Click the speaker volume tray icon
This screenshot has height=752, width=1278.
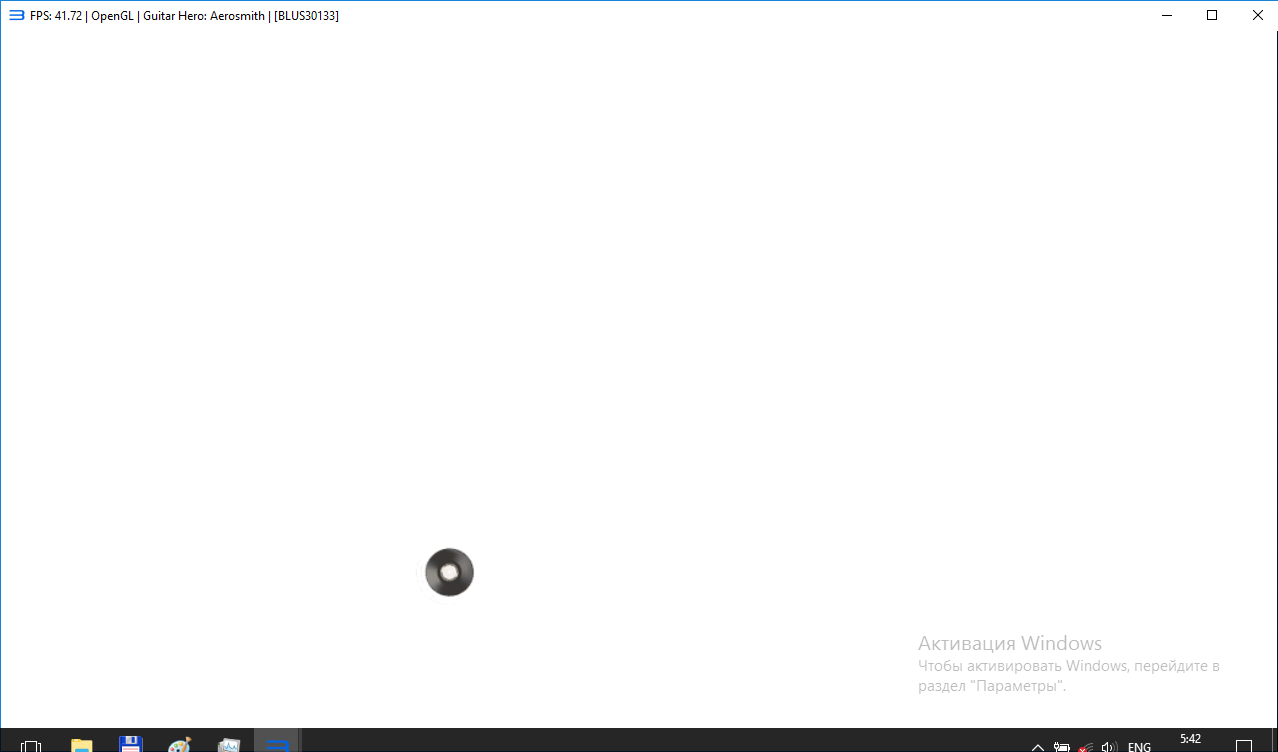[1108, 746]
